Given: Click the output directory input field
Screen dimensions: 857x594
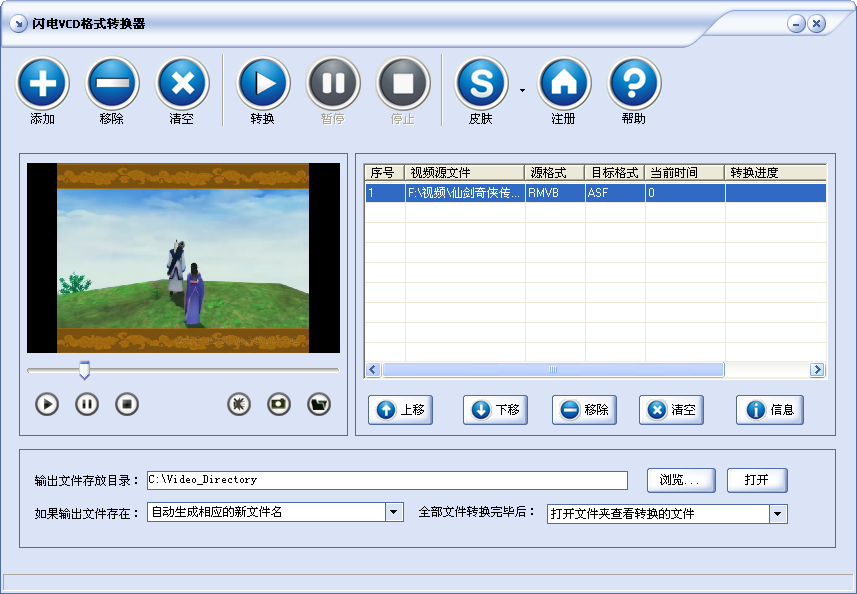Looking at the screenshot, I should click(x=387, y=480).
